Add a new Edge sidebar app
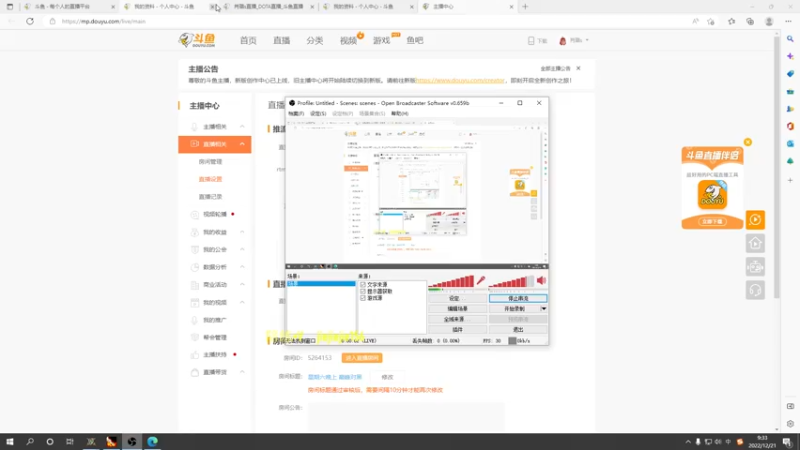Image resolution: width=800 pixels, height=450 pixels. point(790,180)
